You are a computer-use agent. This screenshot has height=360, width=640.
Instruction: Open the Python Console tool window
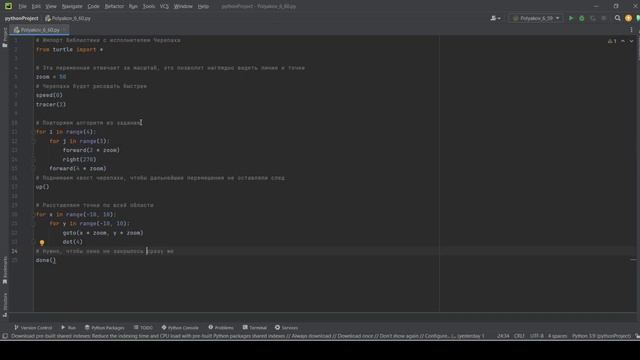tap(180, 328)
